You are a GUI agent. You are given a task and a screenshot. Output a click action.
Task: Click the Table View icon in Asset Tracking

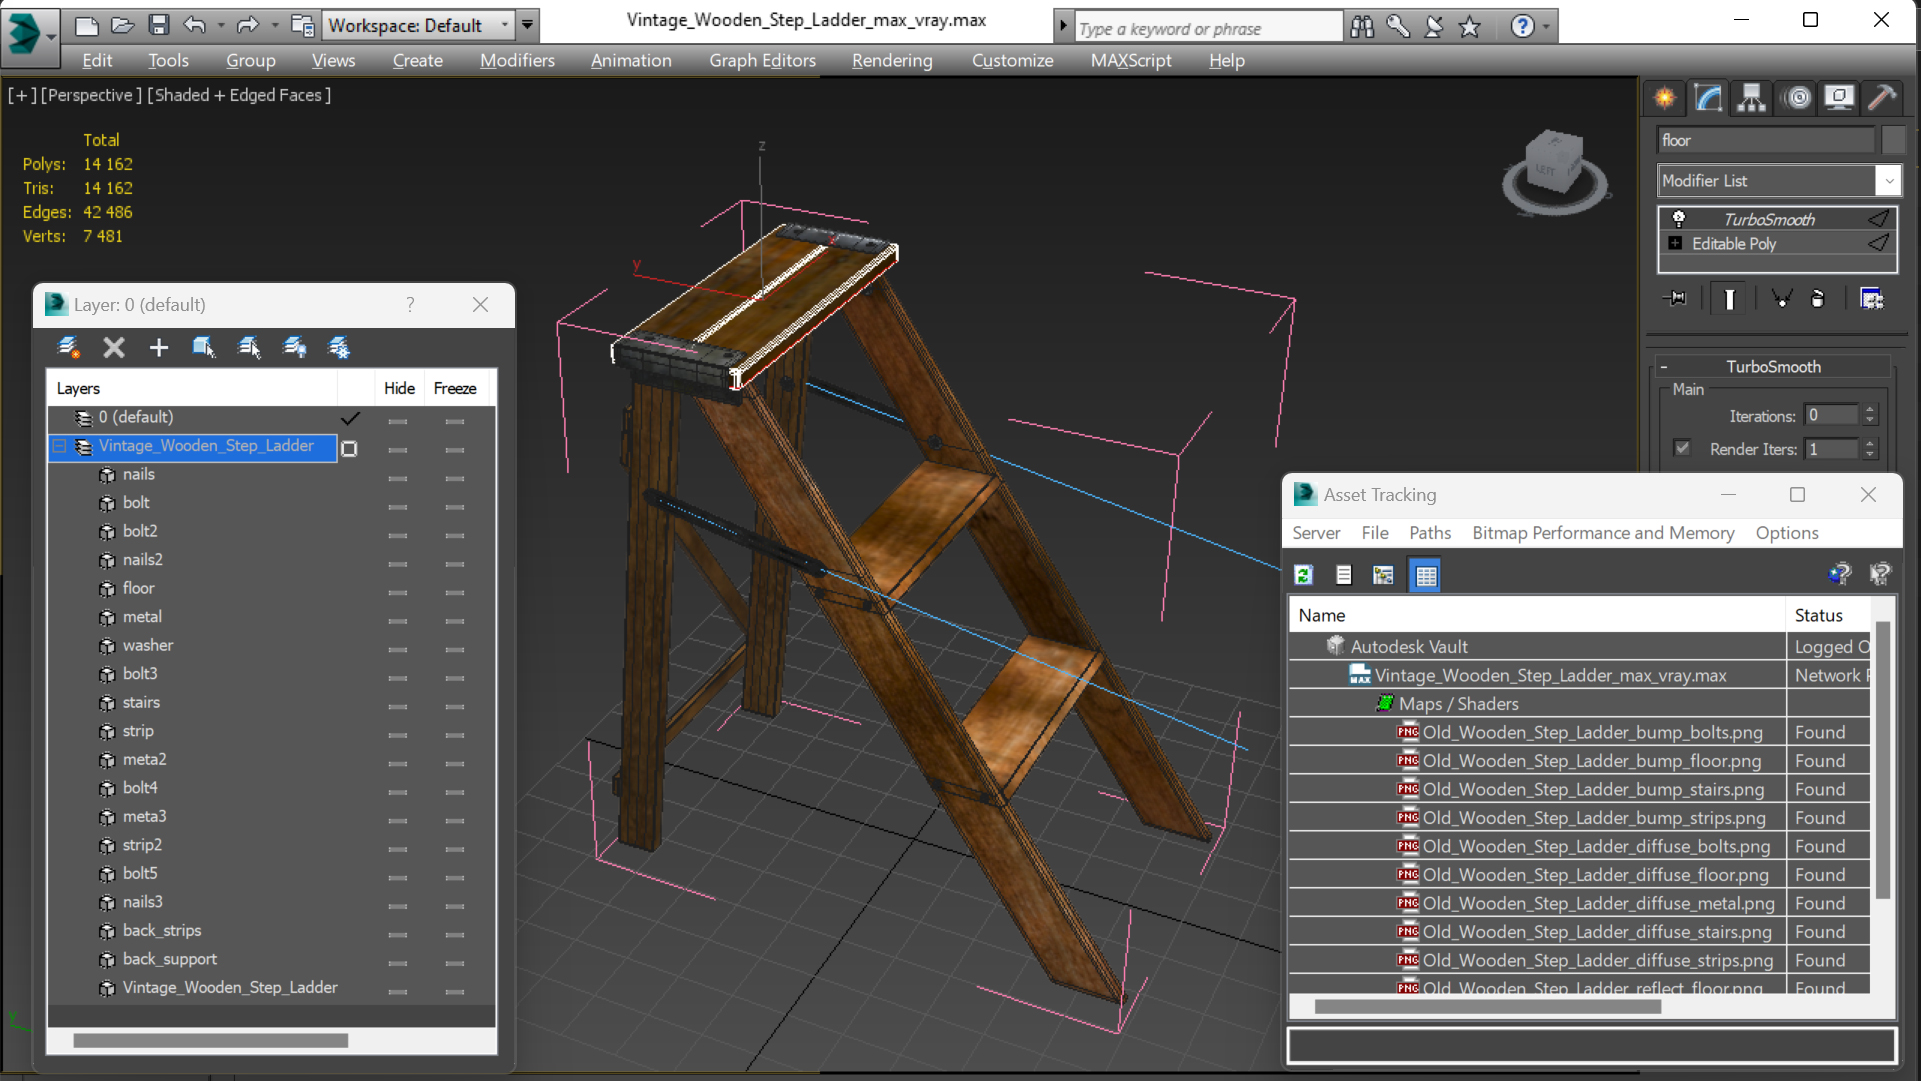[1426, 575]
